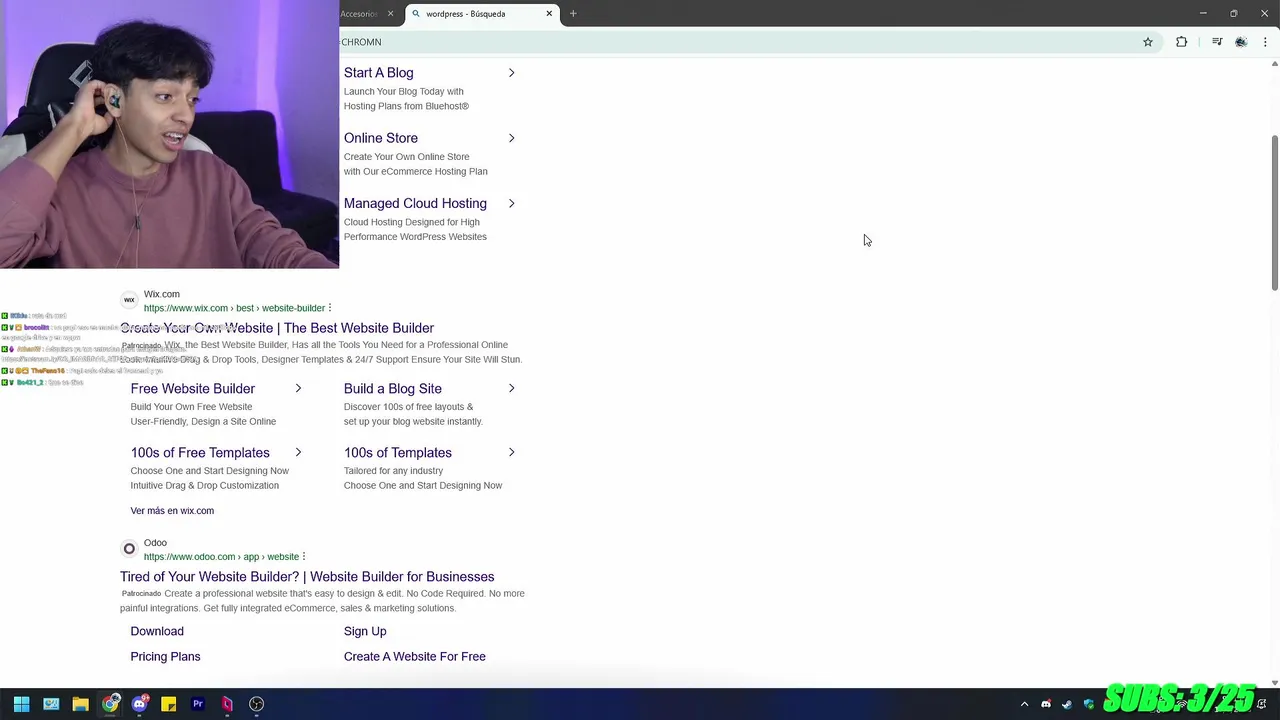This screenshot has height=720, width=1280.
Task: Open the Odoo Download link
Action: 157,632
